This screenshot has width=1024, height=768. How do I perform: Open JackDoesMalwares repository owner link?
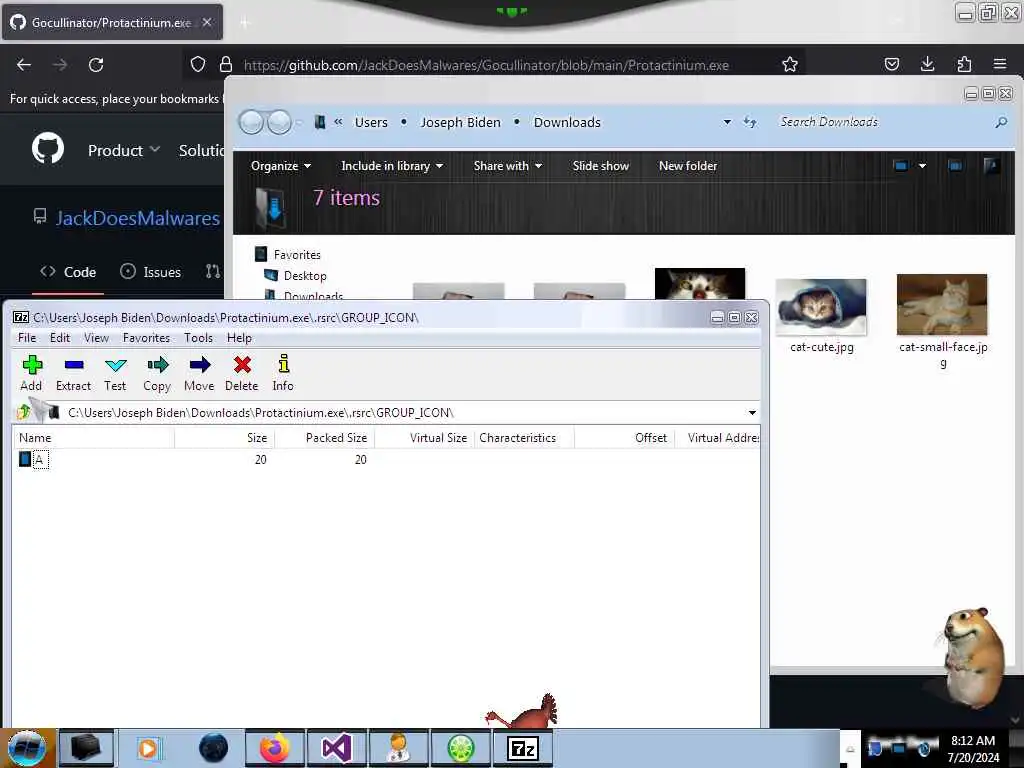click(137, 218)
